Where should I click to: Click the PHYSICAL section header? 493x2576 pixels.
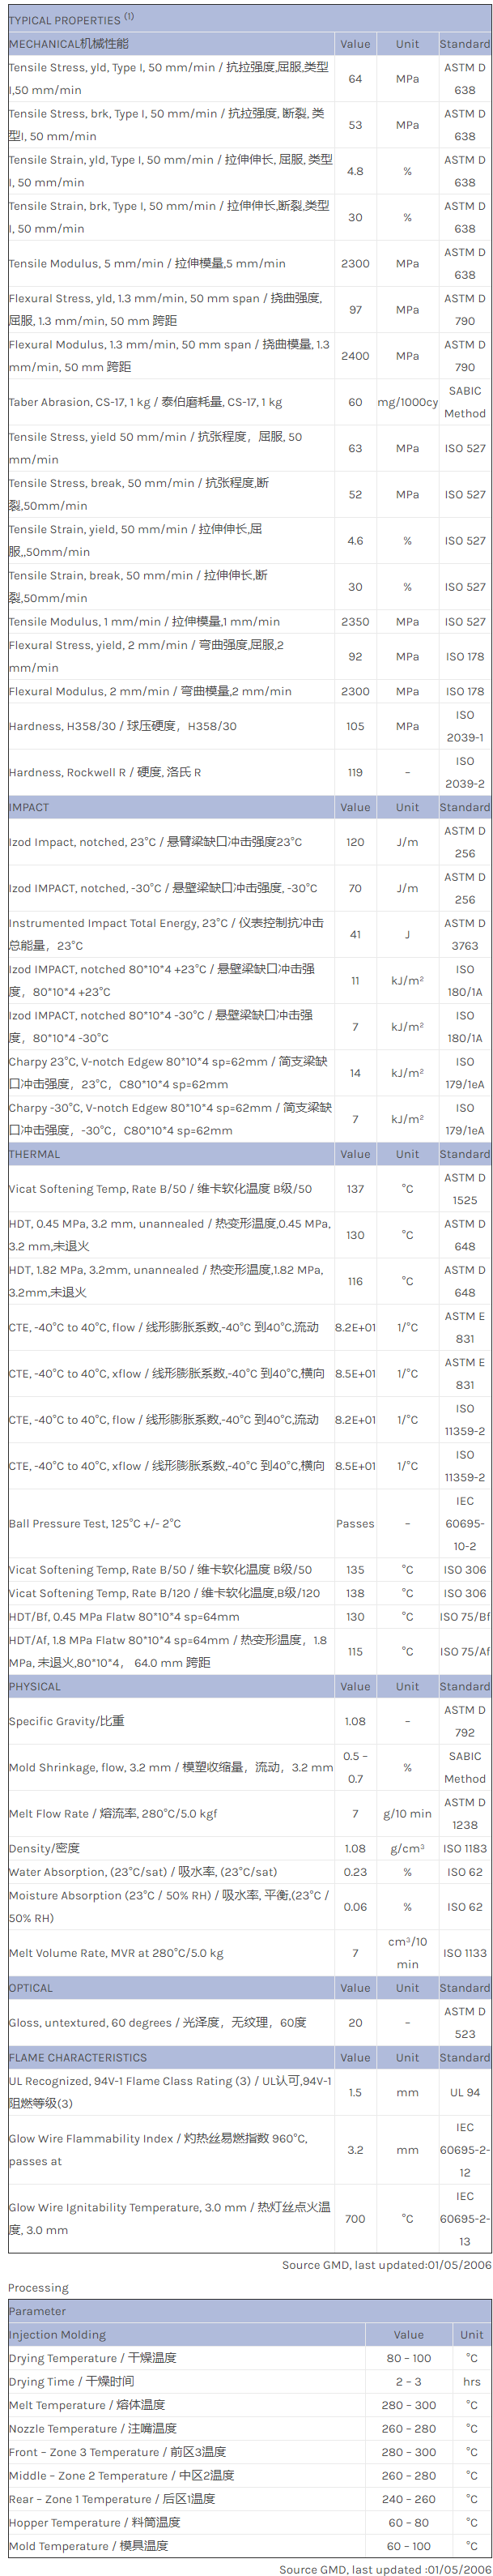tap(34, 1687)
